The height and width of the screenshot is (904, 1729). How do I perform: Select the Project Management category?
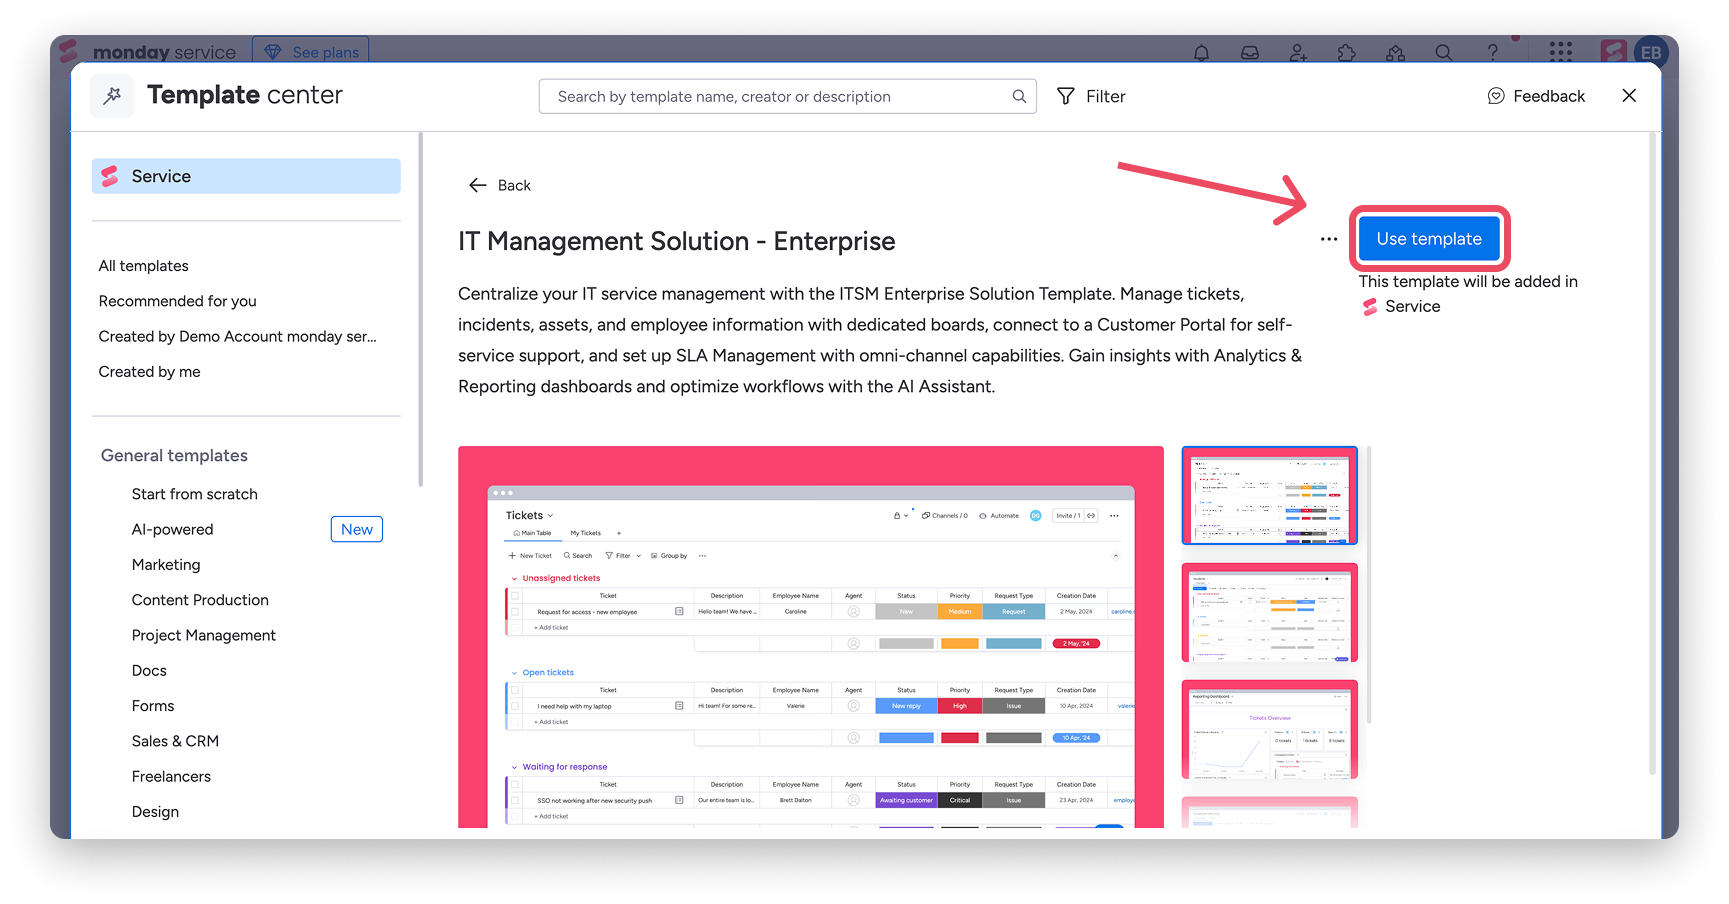tap(203, 635)
